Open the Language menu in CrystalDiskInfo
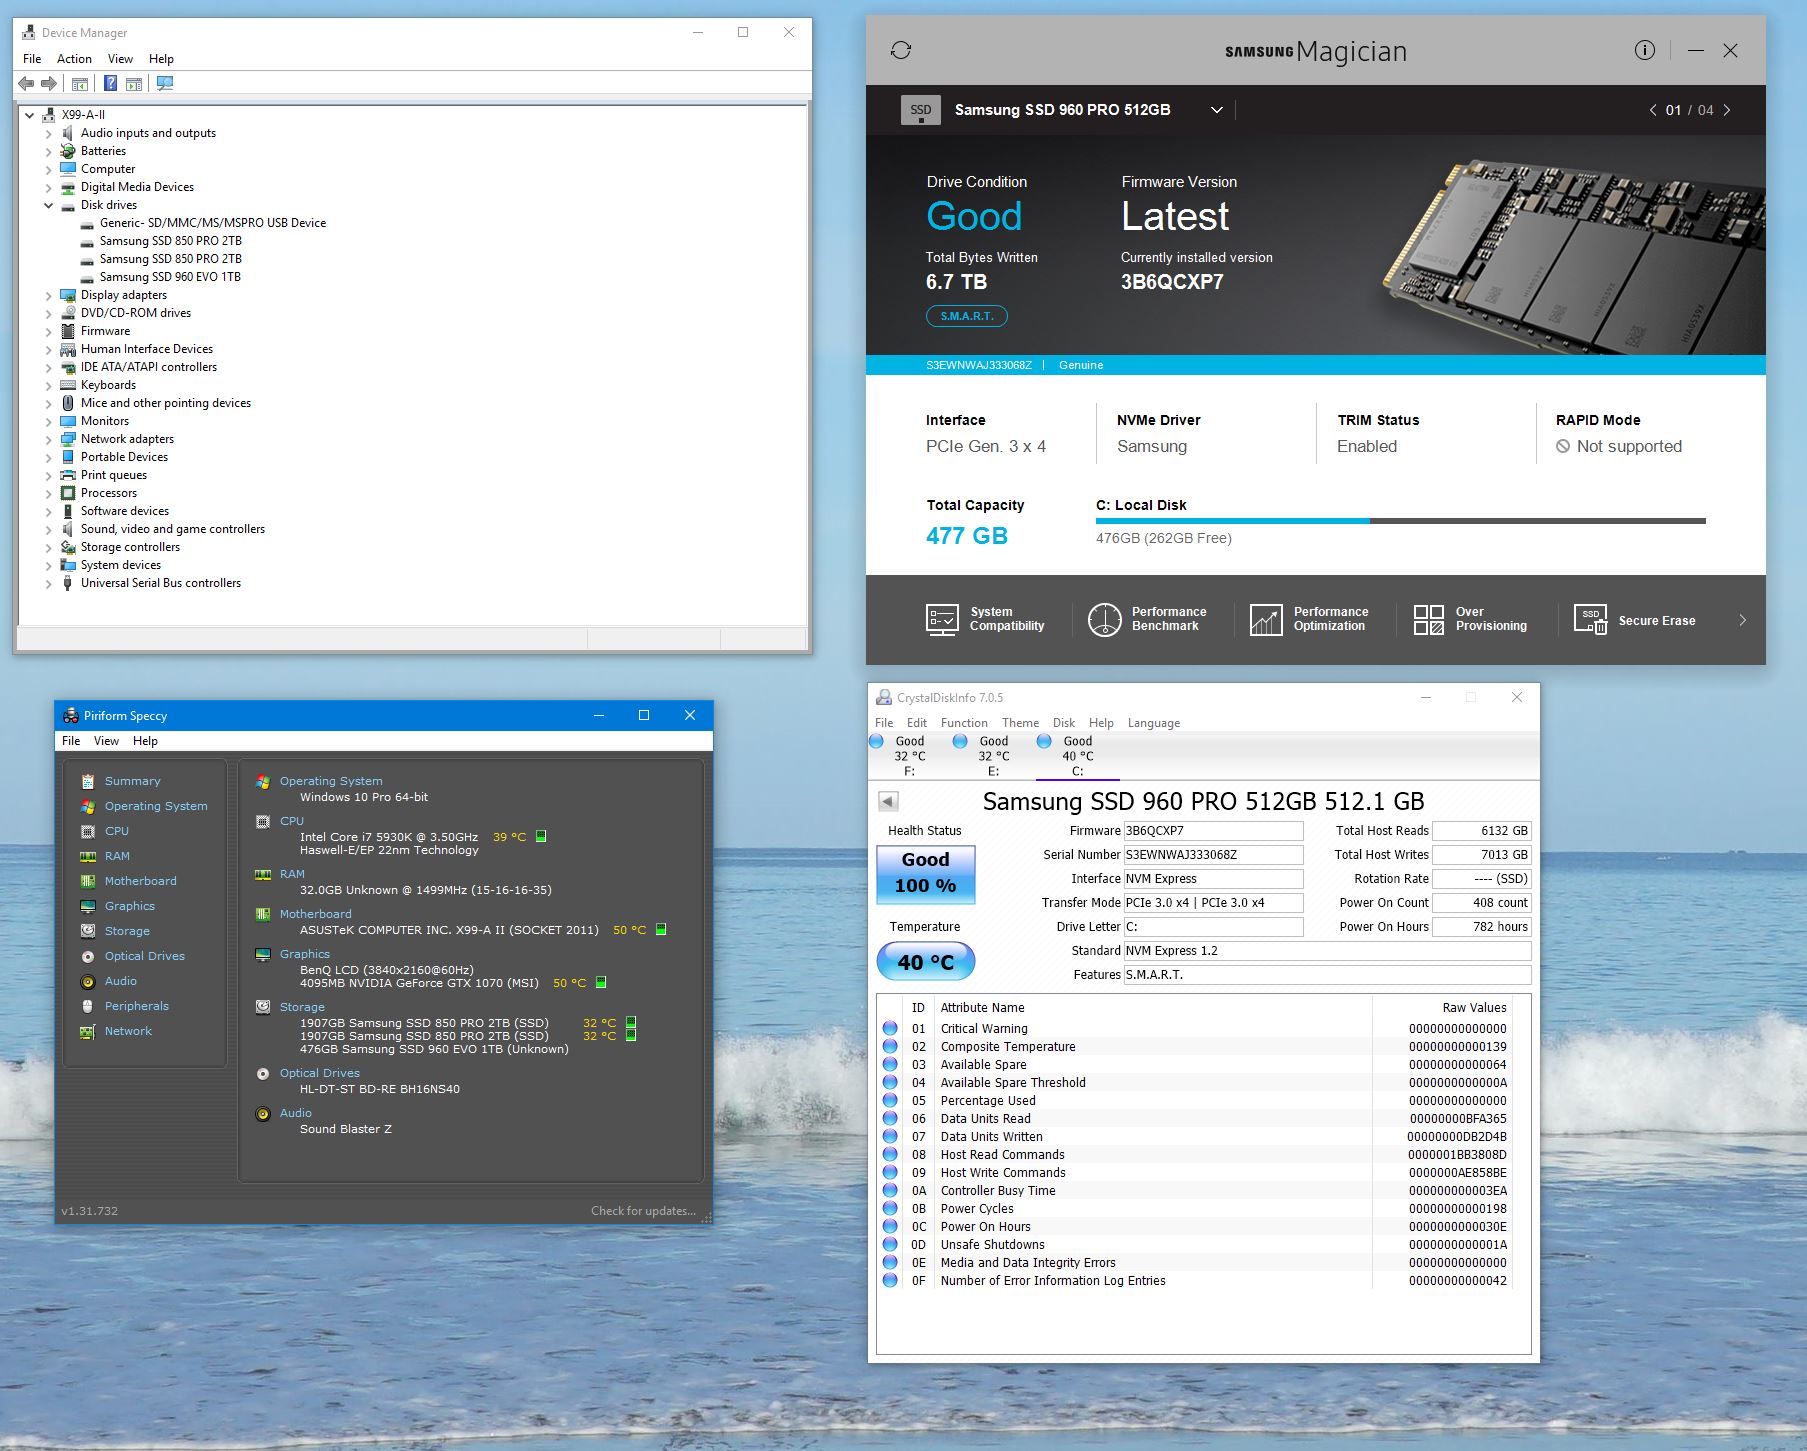Image resolution: width=1807 pixels, height=1451 pixels. 1153,723
